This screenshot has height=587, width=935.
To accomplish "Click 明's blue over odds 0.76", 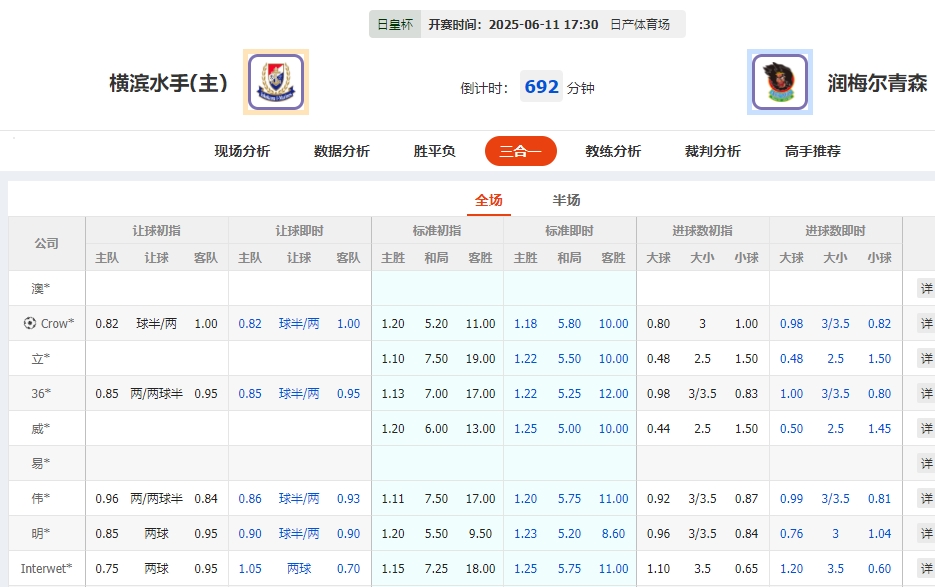I will pyautogui.click(x=792, y=533).
